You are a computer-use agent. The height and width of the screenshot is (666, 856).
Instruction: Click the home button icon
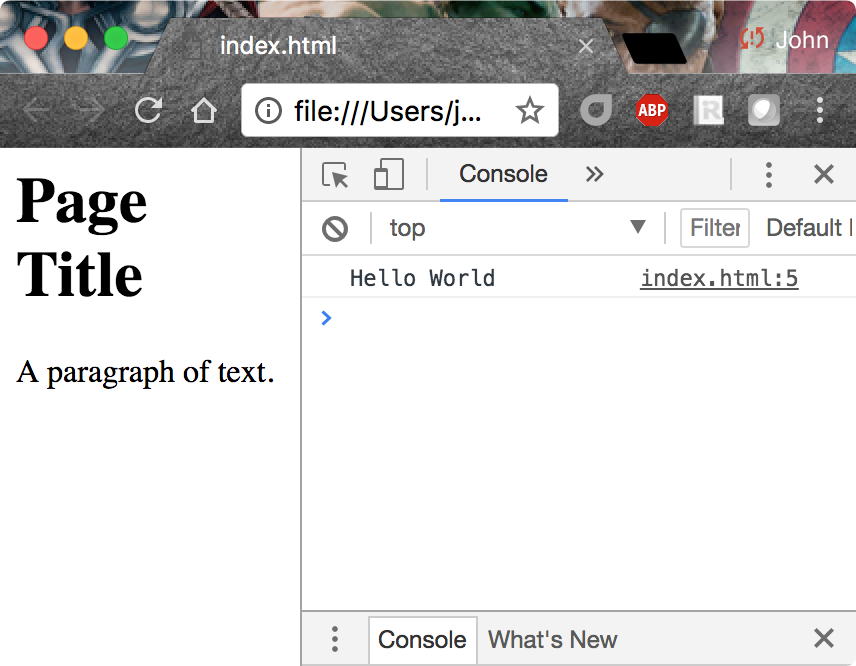click(204, 110)
